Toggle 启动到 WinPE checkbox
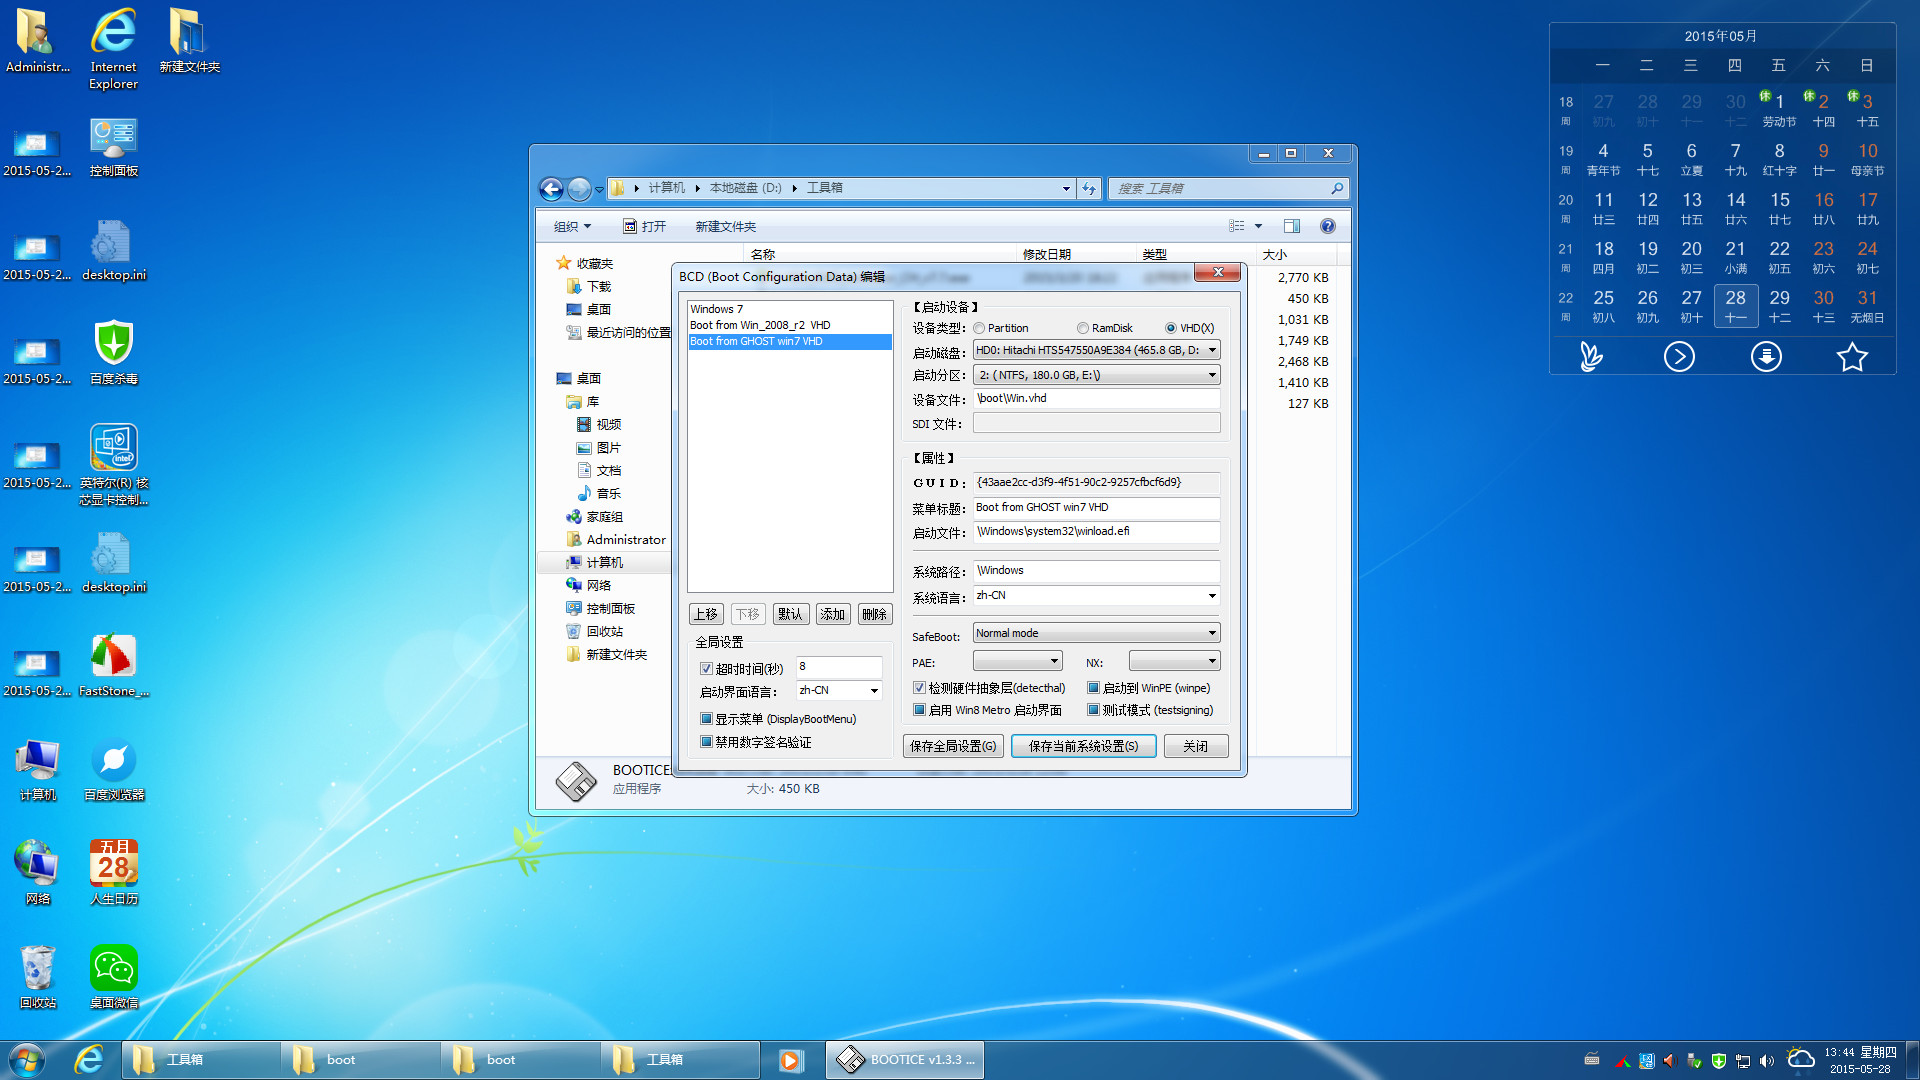The height and width of the screenshot is (1080, 1920). point(1093,688)
